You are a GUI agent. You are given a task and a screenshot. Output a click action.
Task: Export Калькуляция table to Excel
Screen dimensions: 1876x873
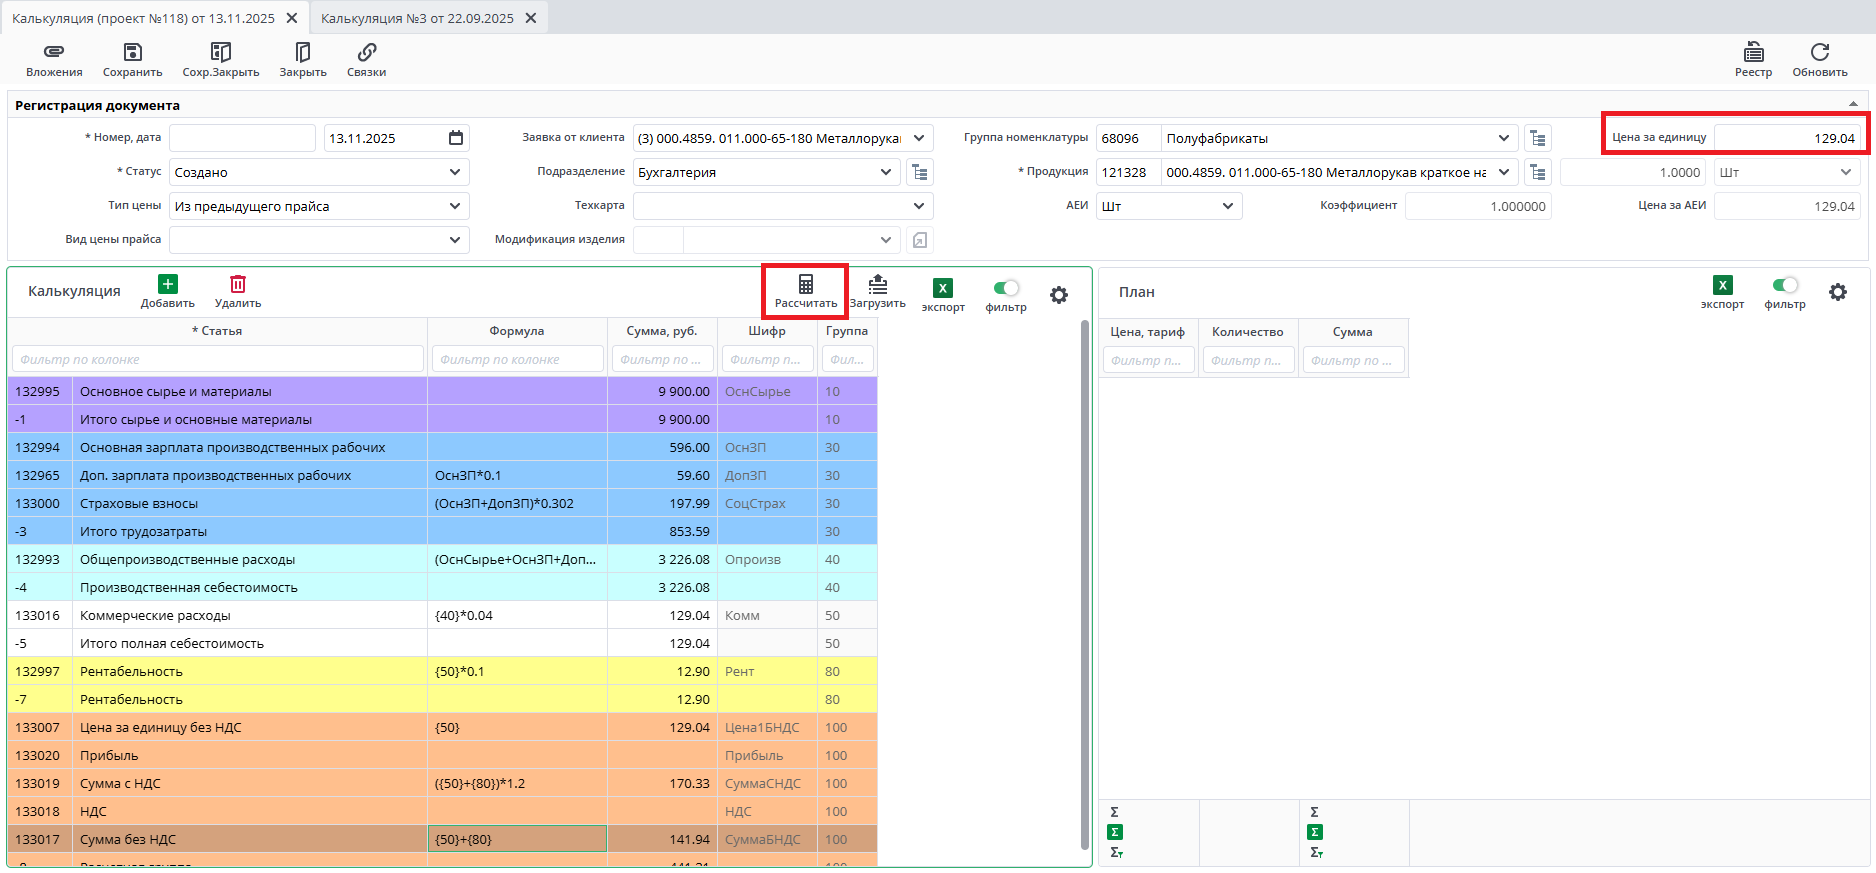pos(942,289)
